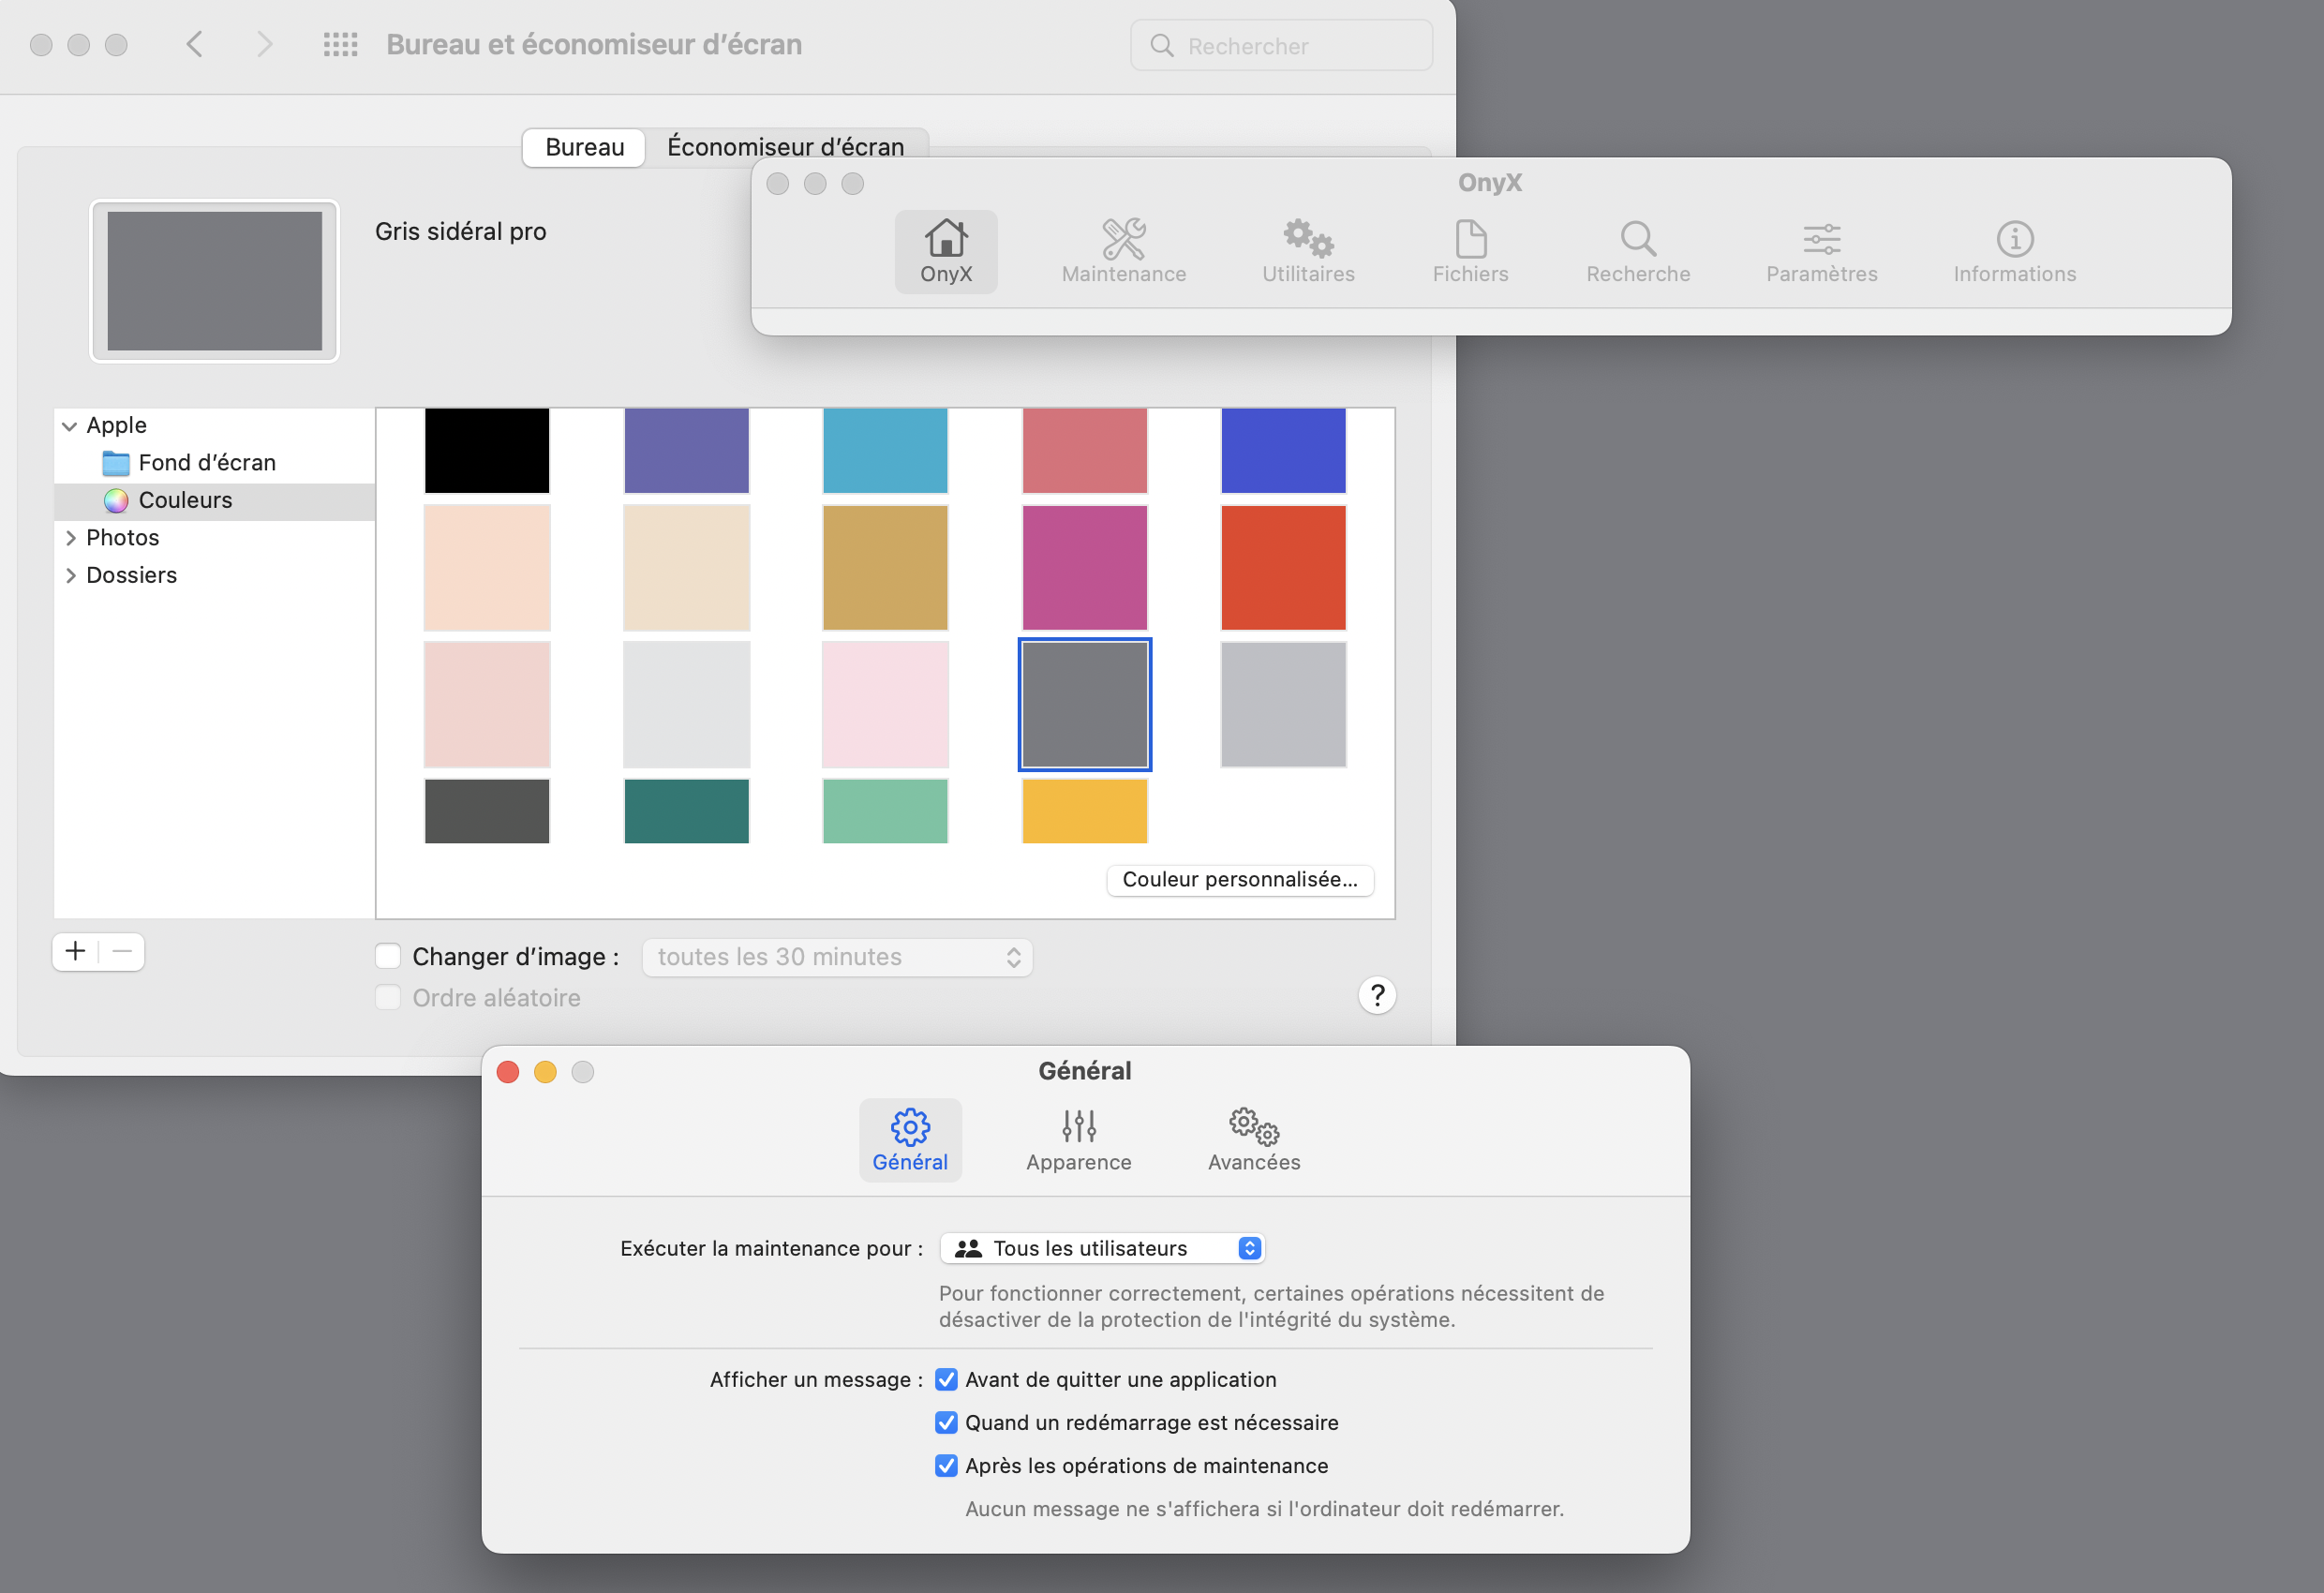Select the Couleurs sidebar item
Viewport: 2324px width, 1593px height.
click(185, 500)
